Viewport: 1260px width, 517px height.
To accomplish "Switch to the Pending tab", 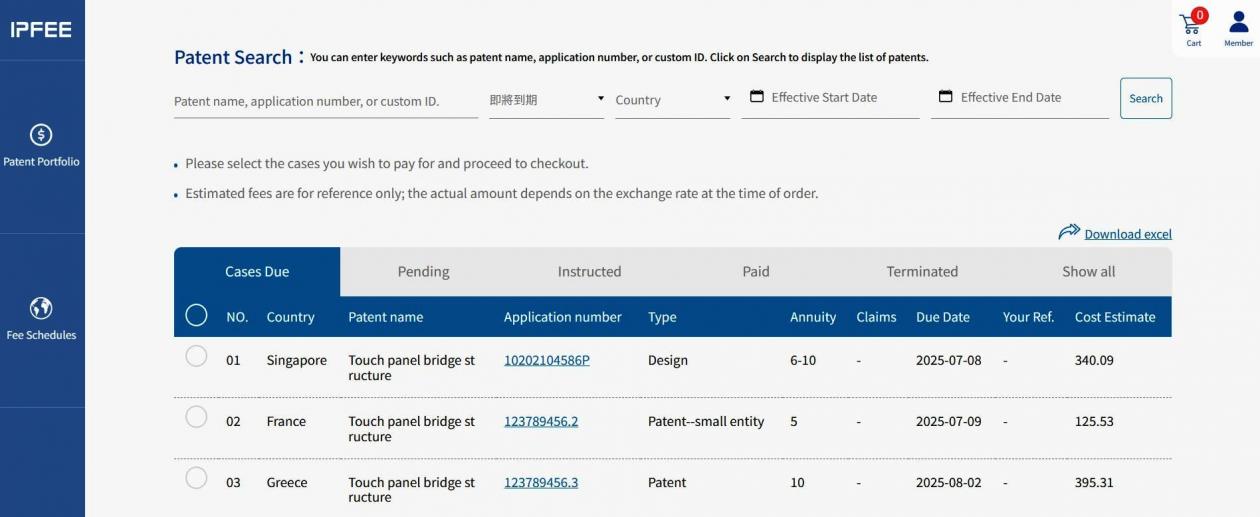I will pyautogui.click(x=423, y=272).
